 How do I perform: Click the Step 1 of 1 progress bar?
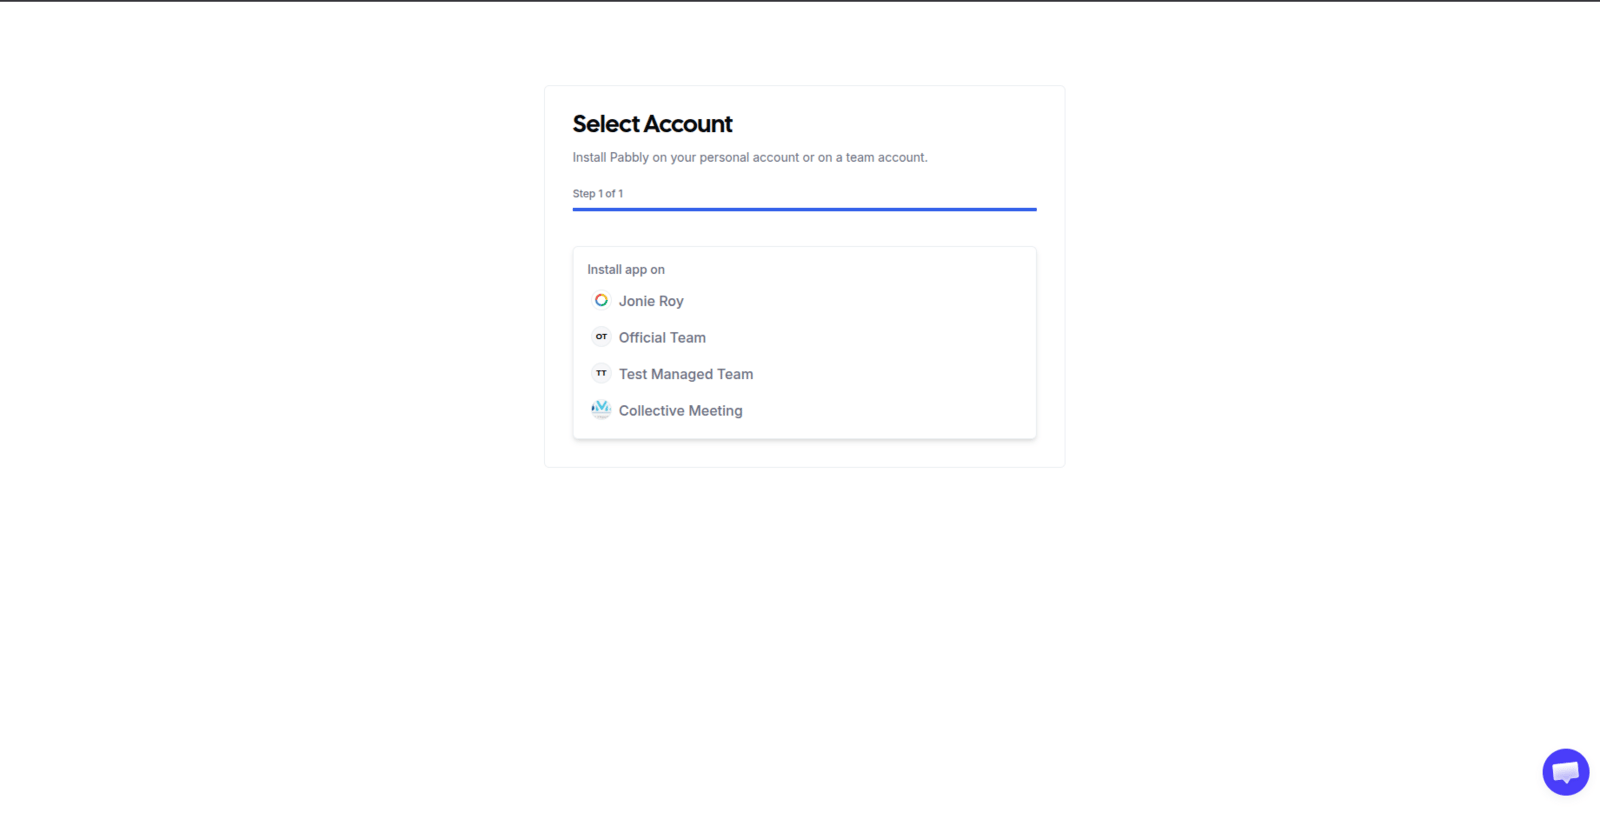point(804,210)
